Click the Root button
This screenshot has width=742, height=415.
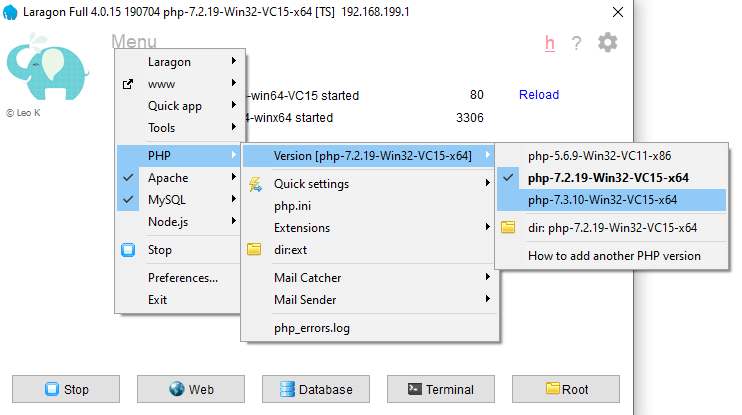(x=565, y=389)
